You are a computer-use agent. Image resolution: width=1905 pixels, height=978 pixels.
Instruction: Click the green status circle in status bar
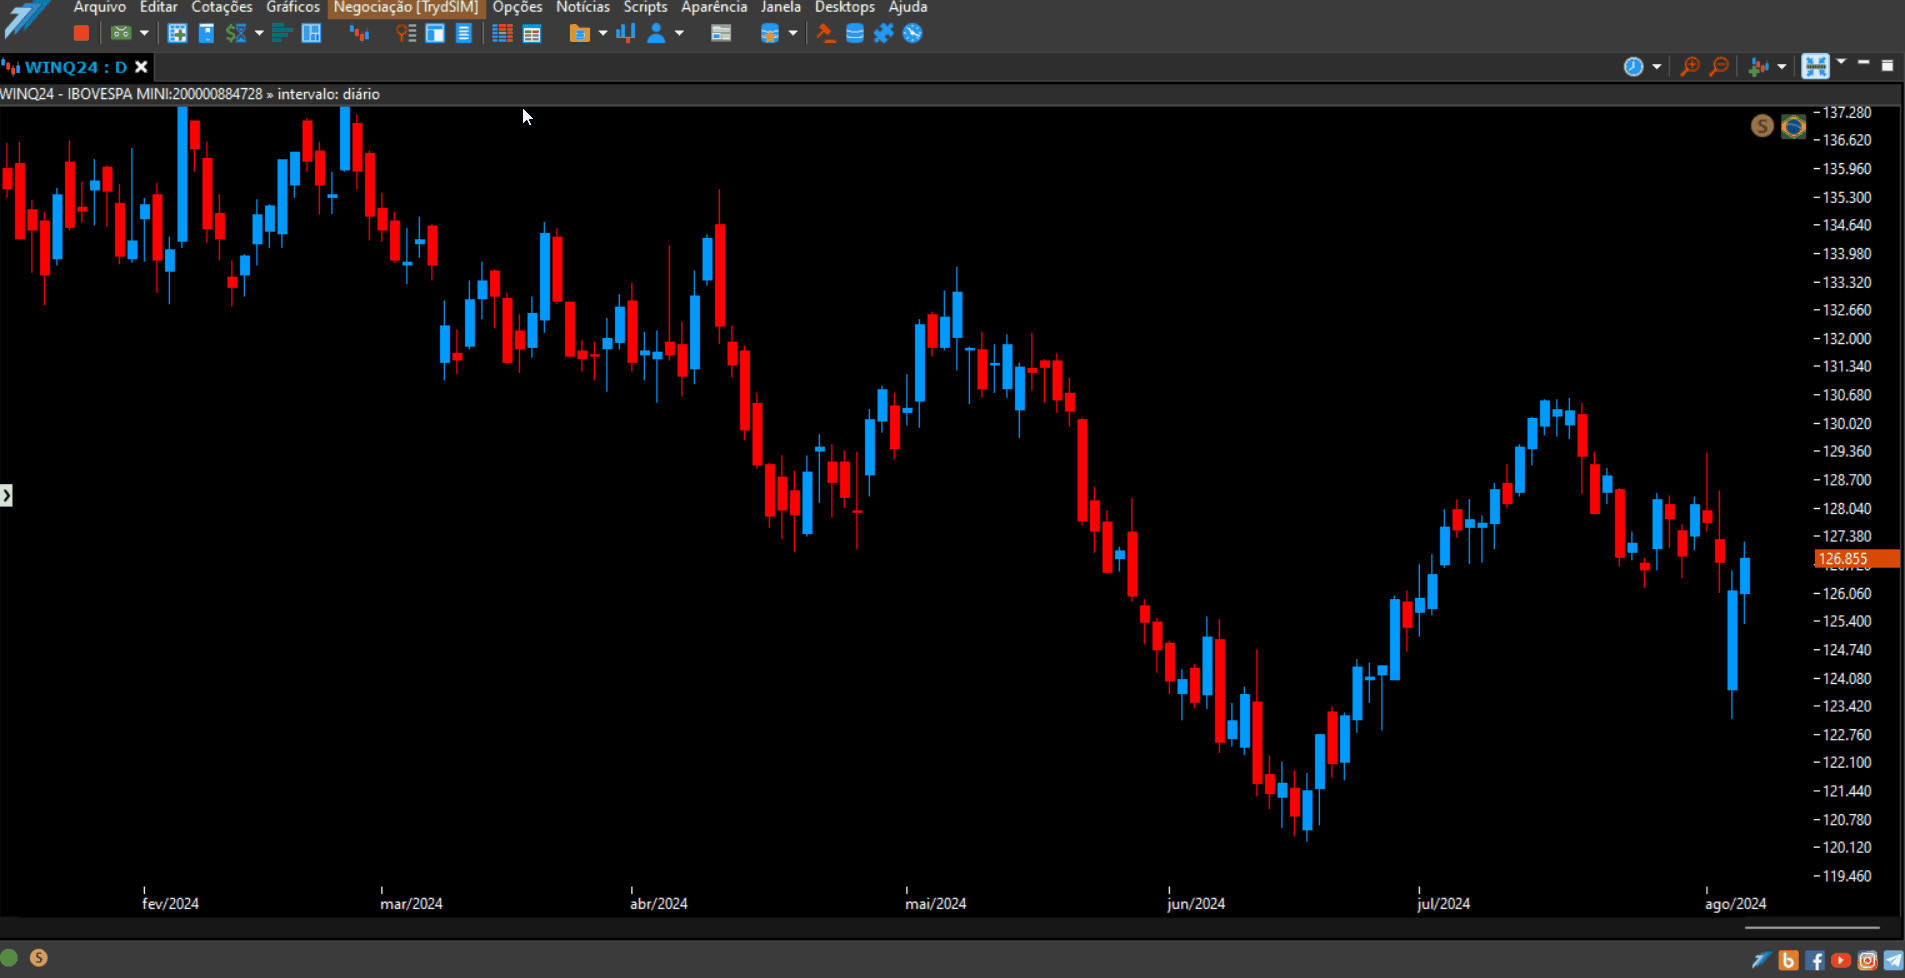[9, 958]
